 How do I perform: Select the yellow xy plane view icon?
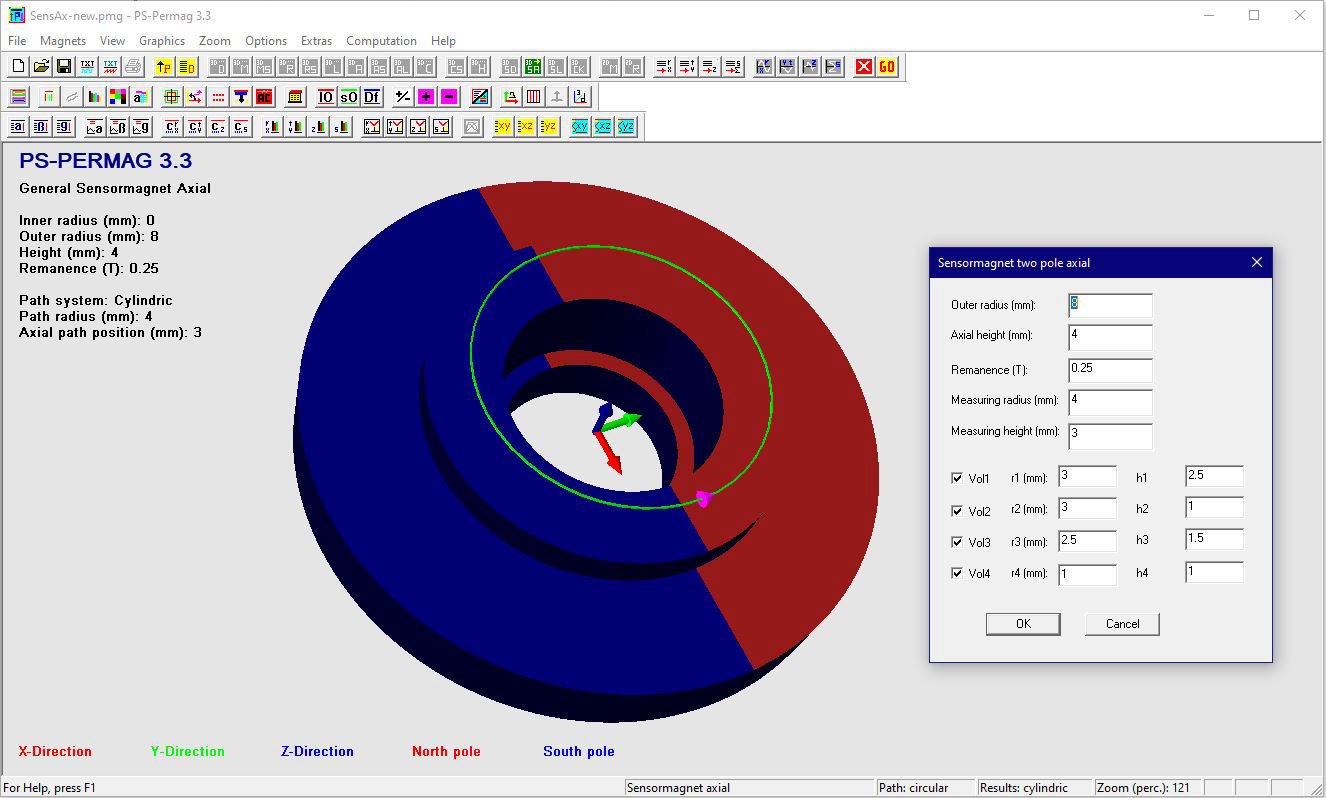(x=502, y=127)
